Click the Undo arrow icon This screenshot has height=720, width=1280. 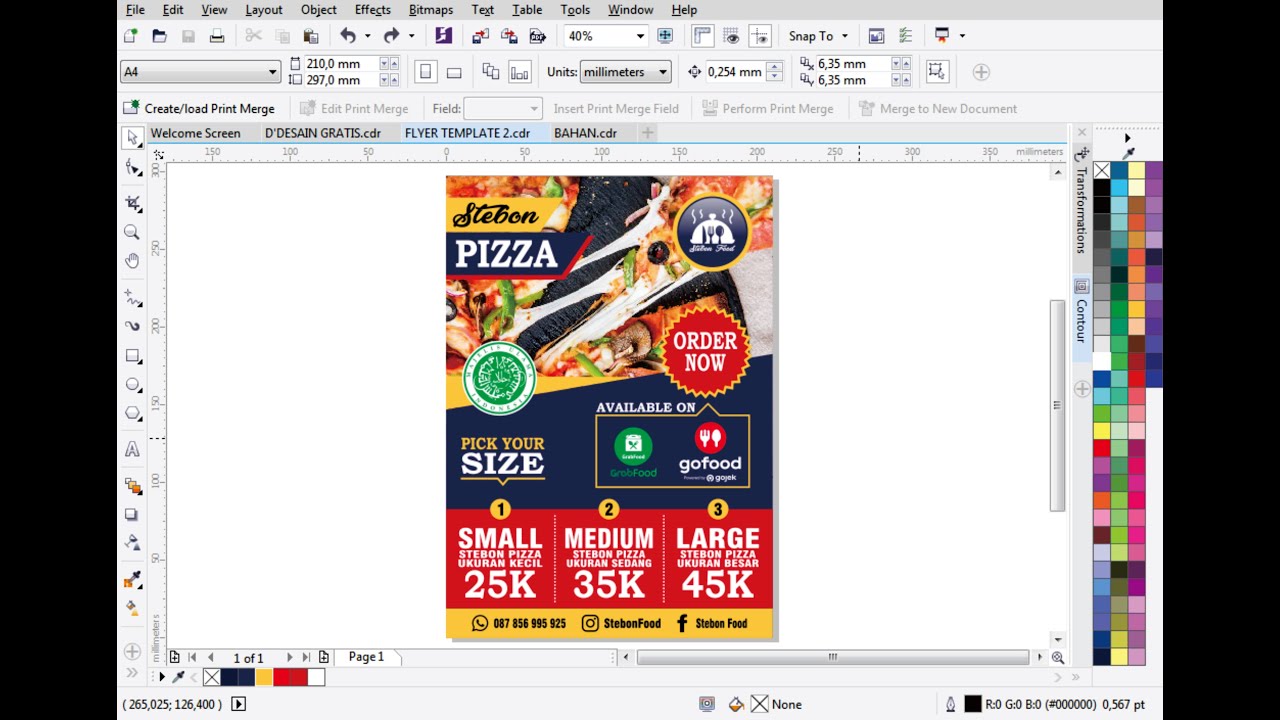[x=347, y=36]
